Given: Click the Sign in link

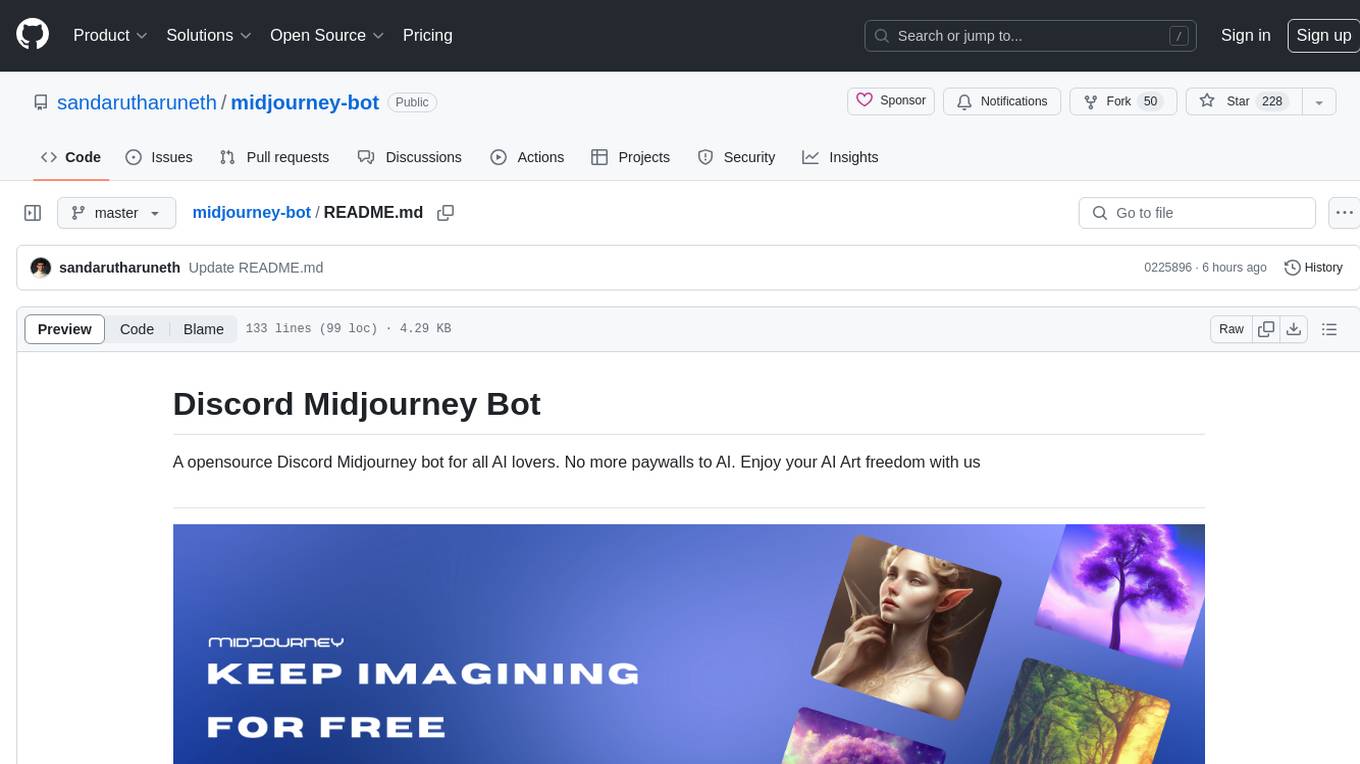Looking at the screenshot, I should pos(1245,35).
